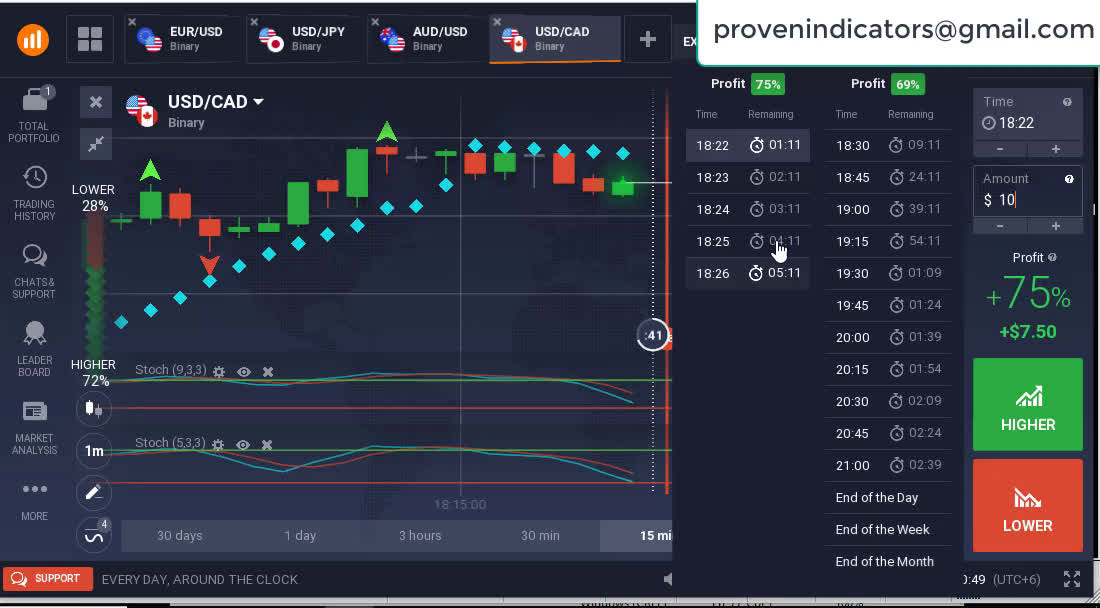Toggle visibility of Stoch (9,3,3) indicator
Screen dimensions: 1100x608
point(244,372)
